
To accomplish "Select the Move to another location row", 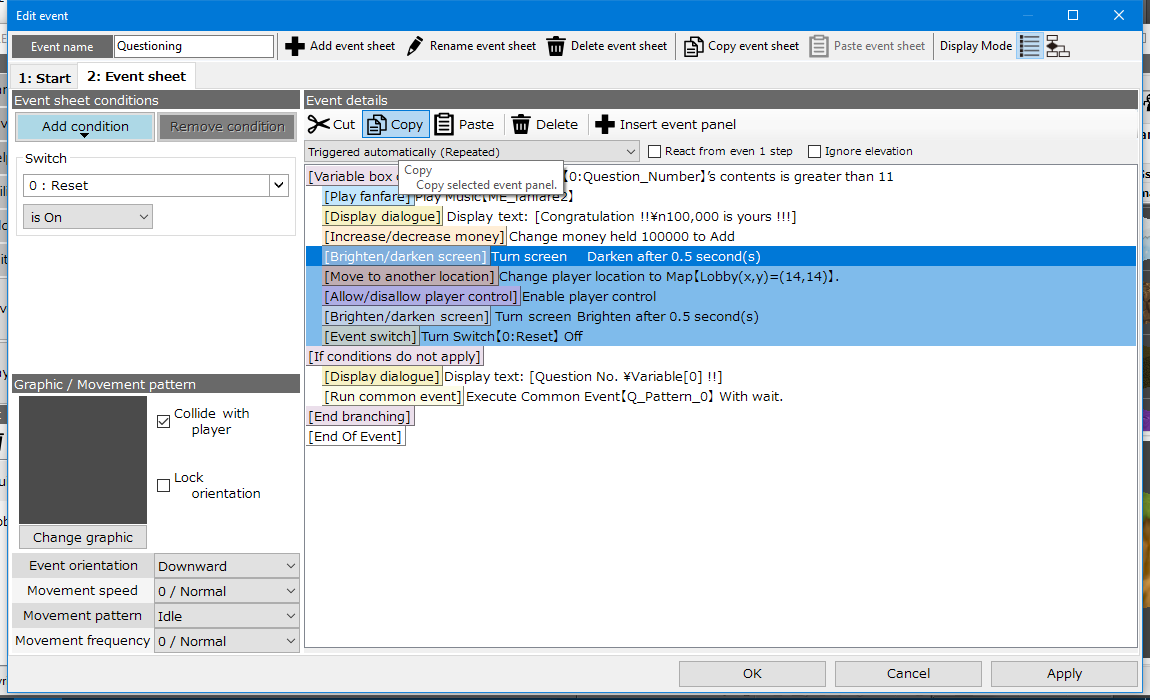I will point(721,277).
